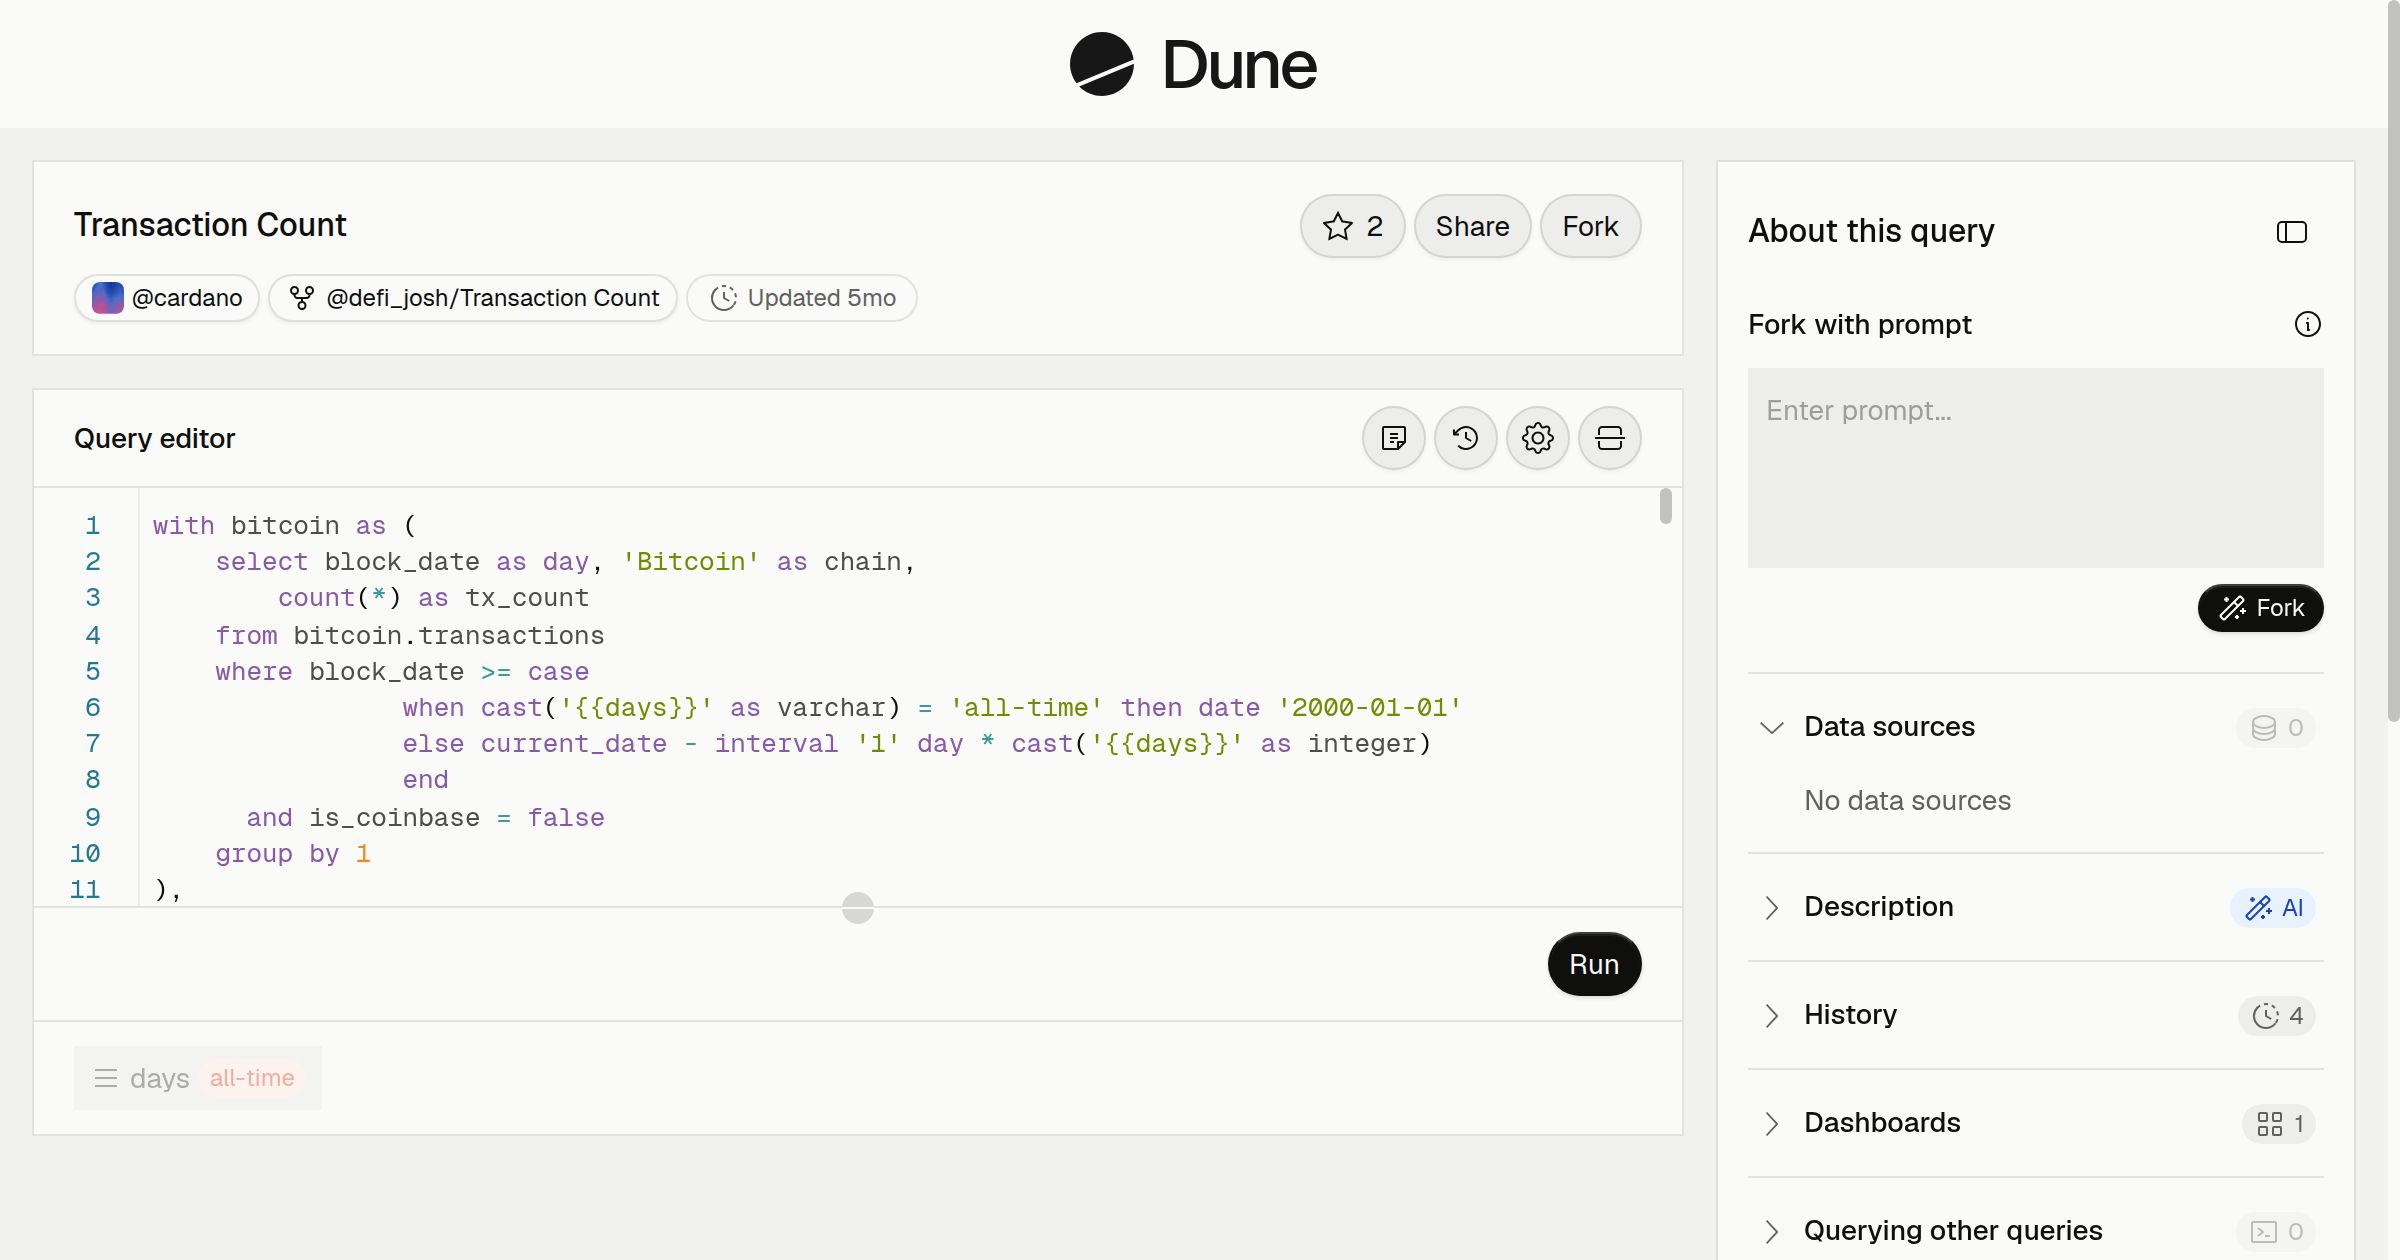2400x1260 pixels.
Task: Click the editor resize handle
Action: (858, 908)
